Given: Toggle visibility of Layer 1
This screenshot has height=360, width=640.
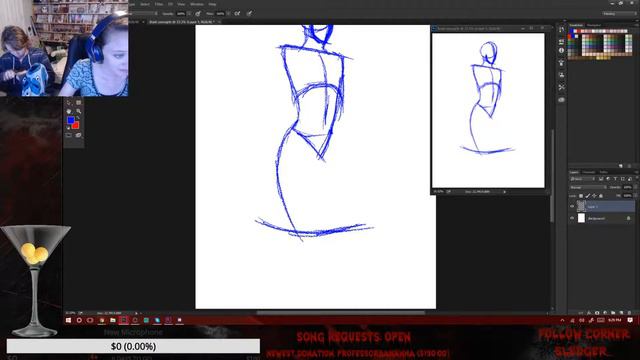Looking at the screenshot, I should click(572, 207).
